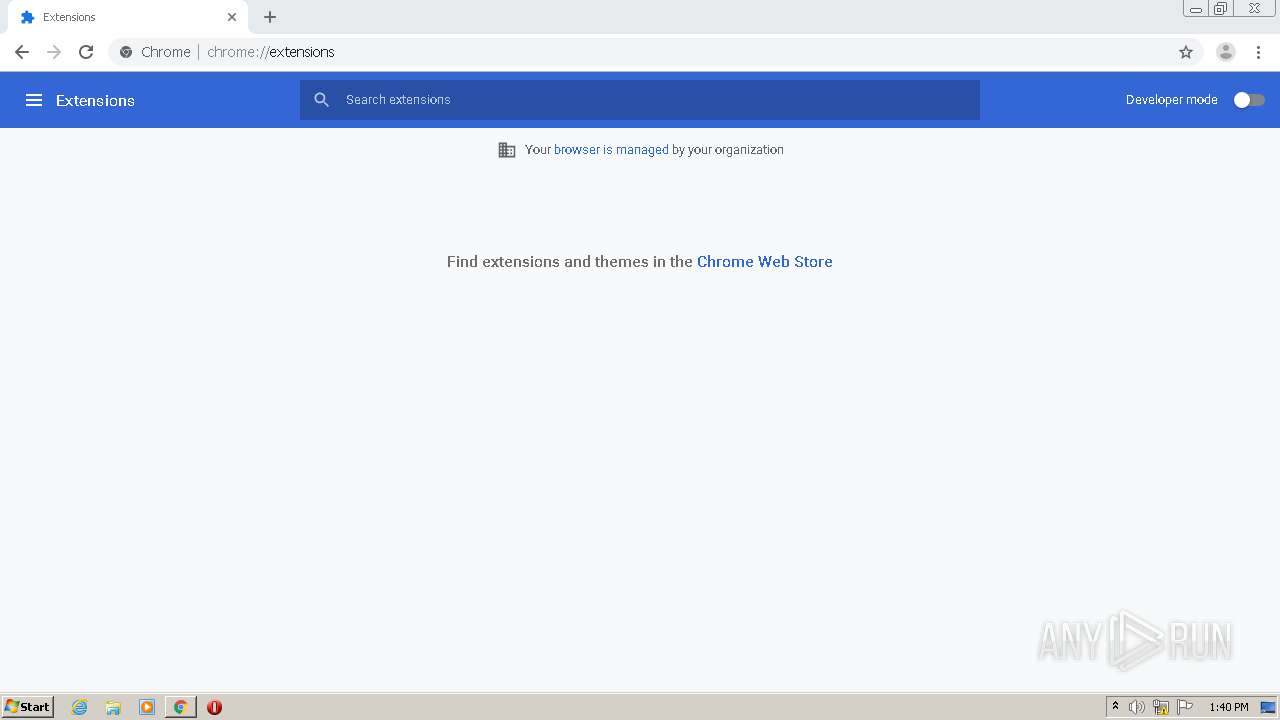Image resolution: width=1280 pixels, height=720 pixels.
Task: Click the Show desktop tray button
Action: [1269, 707]
